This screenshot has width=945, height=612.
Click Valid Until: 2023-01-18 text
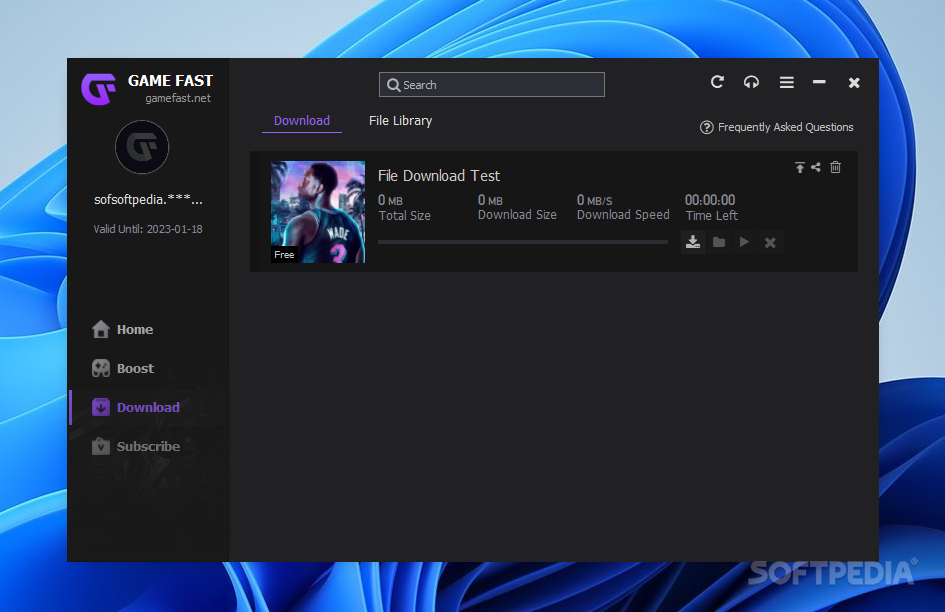pos(148,229)
